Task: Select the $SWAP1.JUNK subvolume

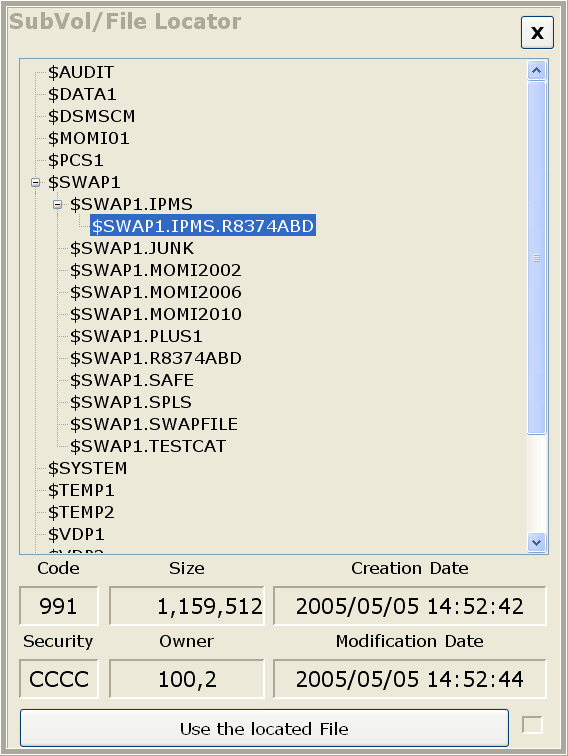Action: [x=132, y=248]
